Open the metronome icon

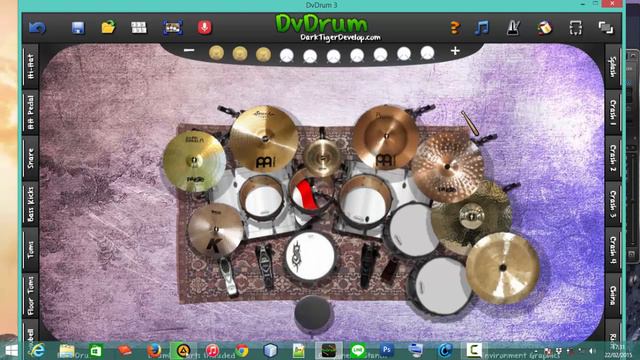513,28
